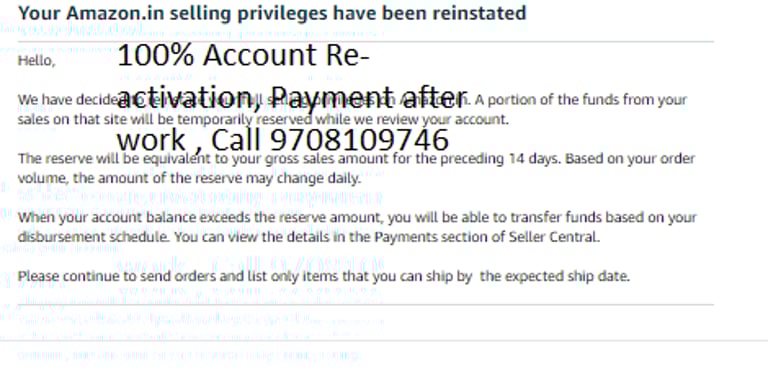The width and height of the screenshot is (768, 384).
Task: Click the 'disbursement schedule' phrase
Action: point(95,238)
